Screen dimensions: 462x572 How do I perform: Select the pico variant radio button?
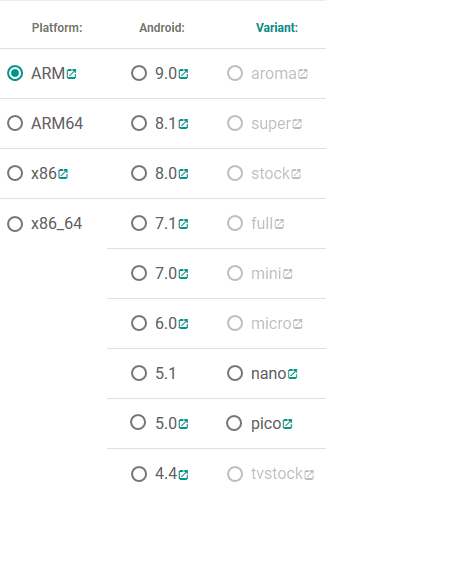coord(234,423)
